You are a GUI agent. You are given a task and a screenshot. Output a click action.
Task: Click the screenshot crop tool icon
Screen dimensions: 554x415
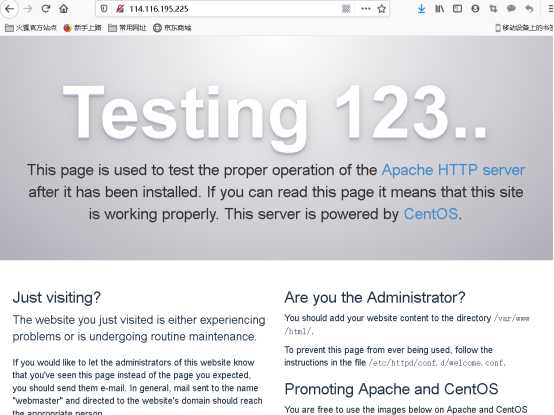493,9
